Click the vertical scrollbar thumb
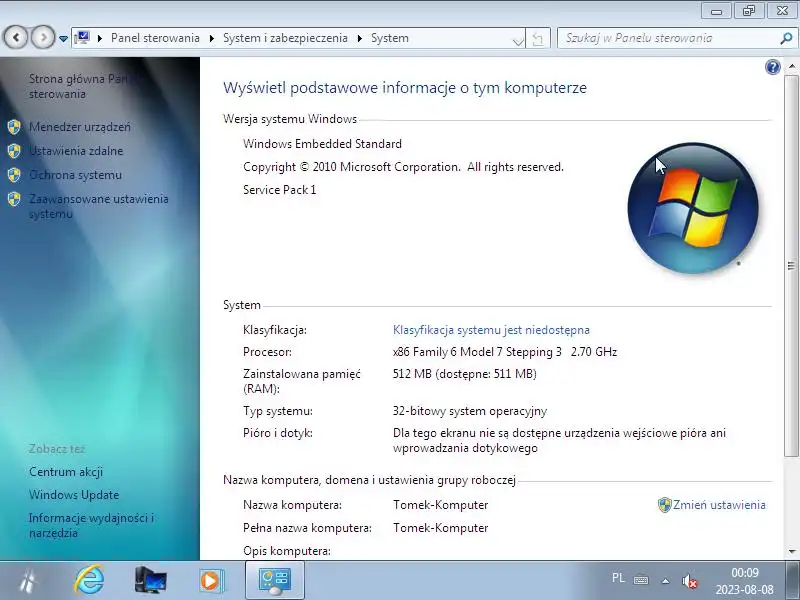800x600 pixels. 791,265
